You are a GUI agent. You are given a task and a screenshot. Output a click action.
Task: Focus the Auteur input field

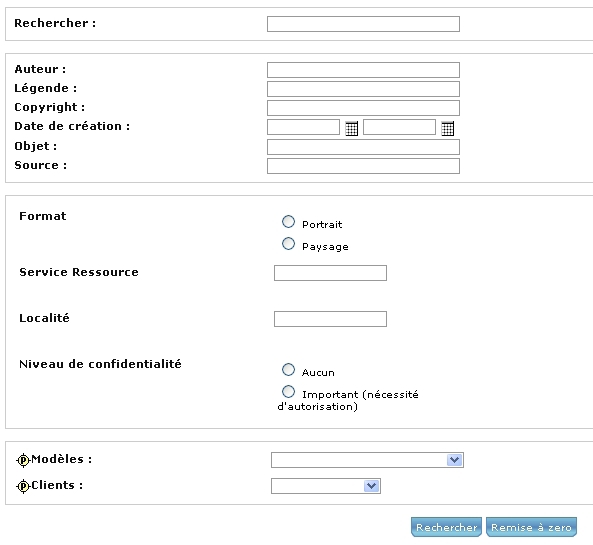point(363,70)
